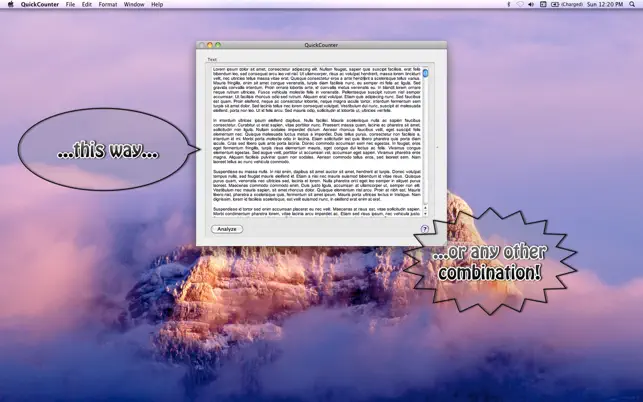The width and height of the screenshot is (643, 402).
Task: Click the Wi-Fi icon in menu bar
Action: click(x=520, y=5)
